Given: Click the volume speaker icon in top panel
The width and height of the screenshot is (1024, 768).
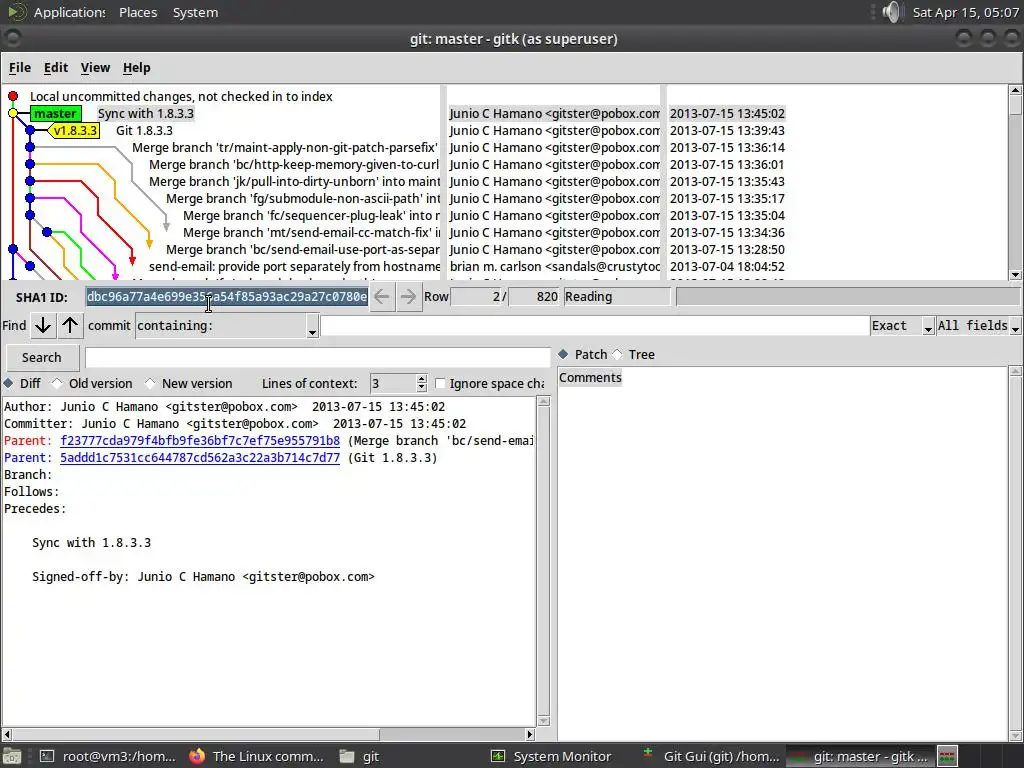Looking at the screenshot, I should 892,12.
